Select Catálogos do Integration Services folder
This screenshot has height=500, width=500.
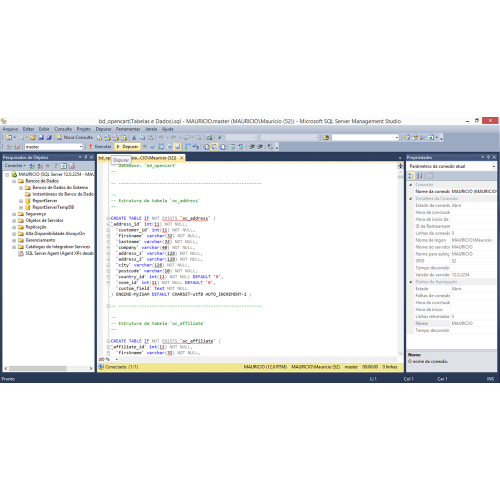[x=54, y=247]
